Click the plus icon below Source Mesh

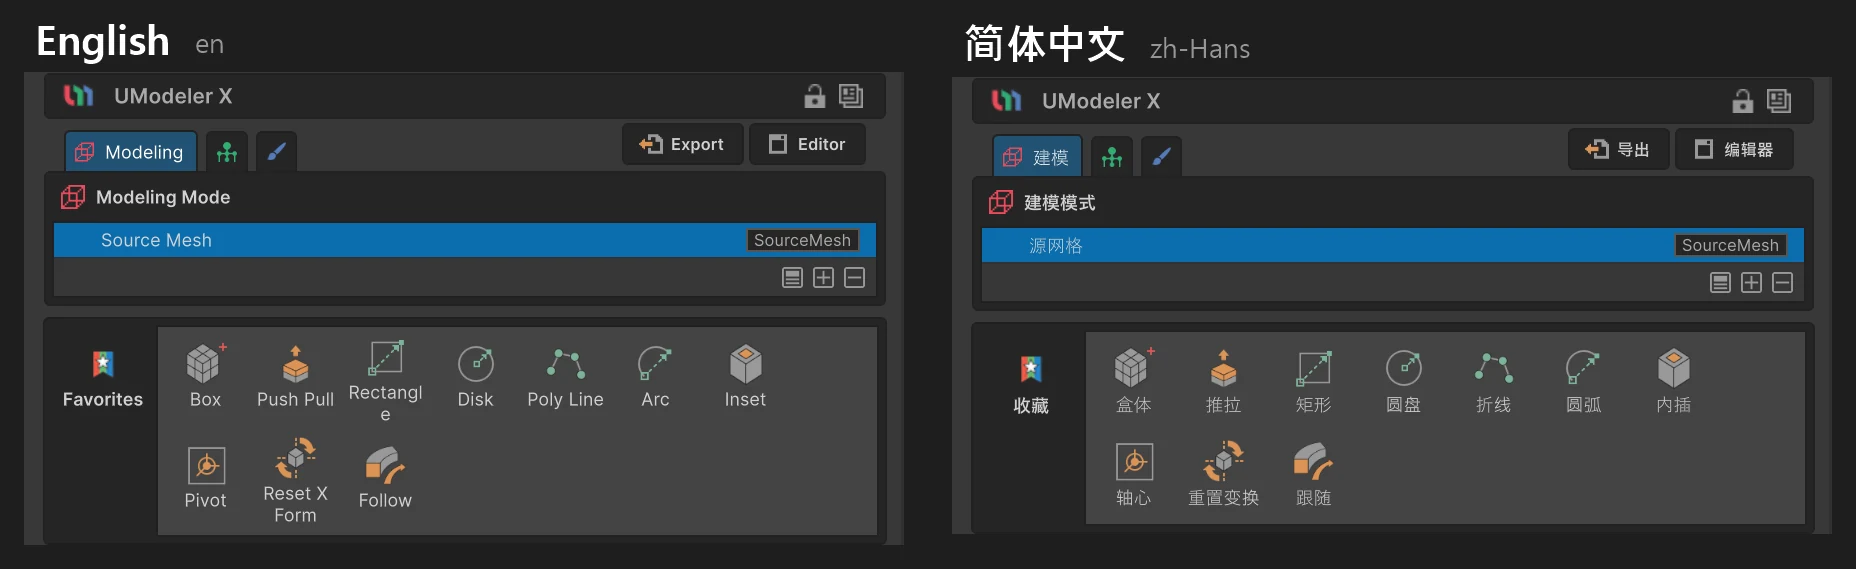(823, 278)
